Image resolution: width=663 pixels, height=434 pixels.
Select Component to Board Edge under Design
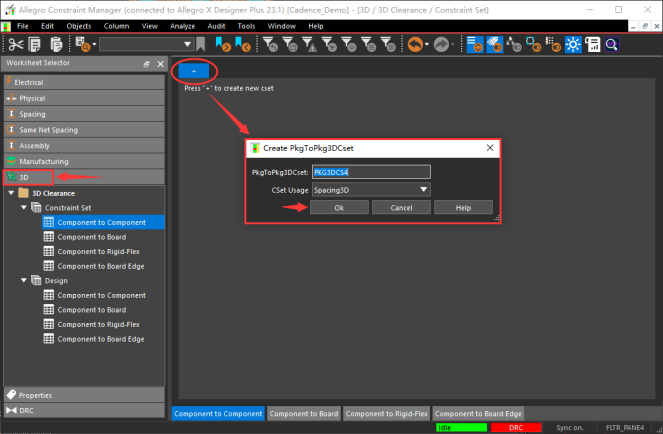[101, 339]
